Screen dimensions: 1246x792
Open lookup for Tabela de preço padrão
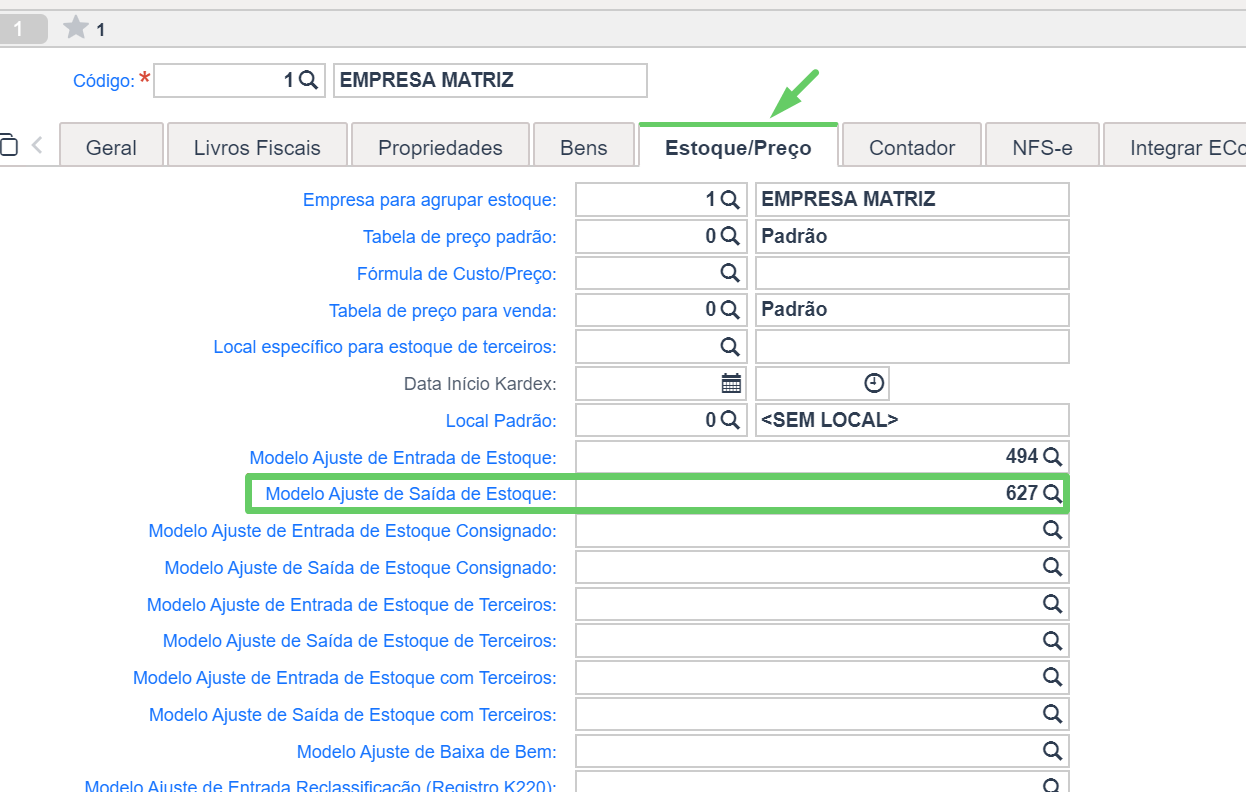pos(730,237)
